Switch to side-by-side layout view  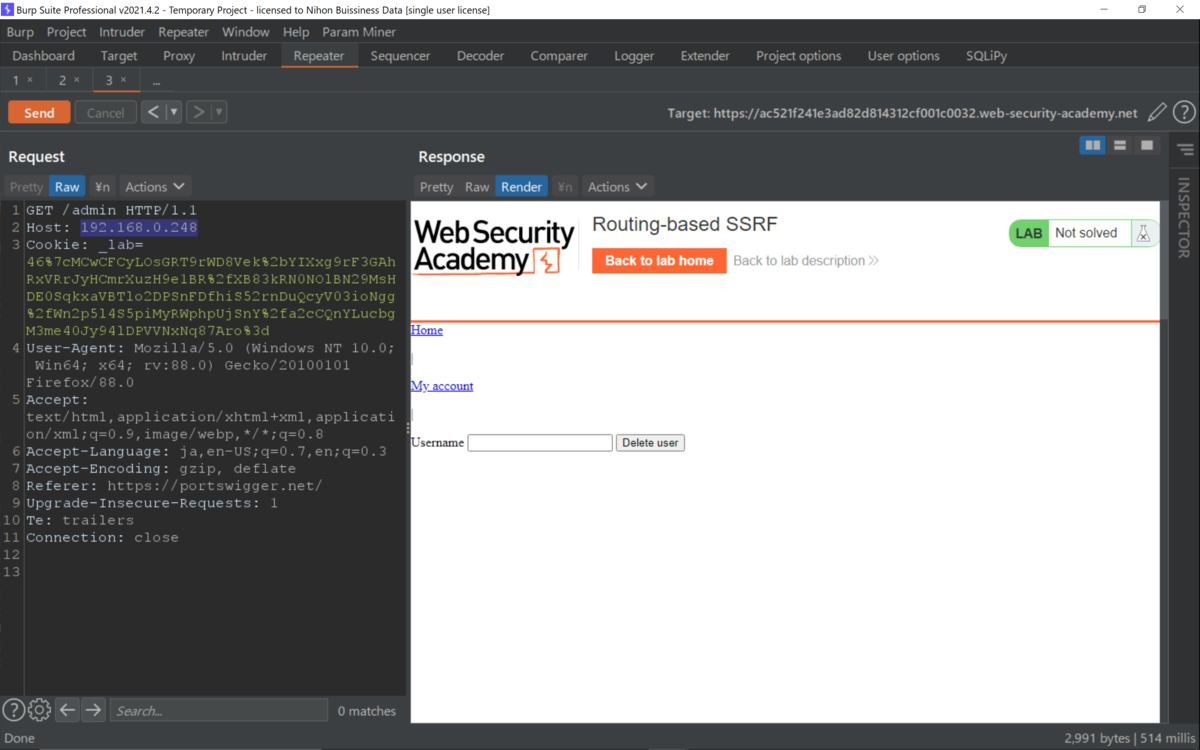[1093, 146]
